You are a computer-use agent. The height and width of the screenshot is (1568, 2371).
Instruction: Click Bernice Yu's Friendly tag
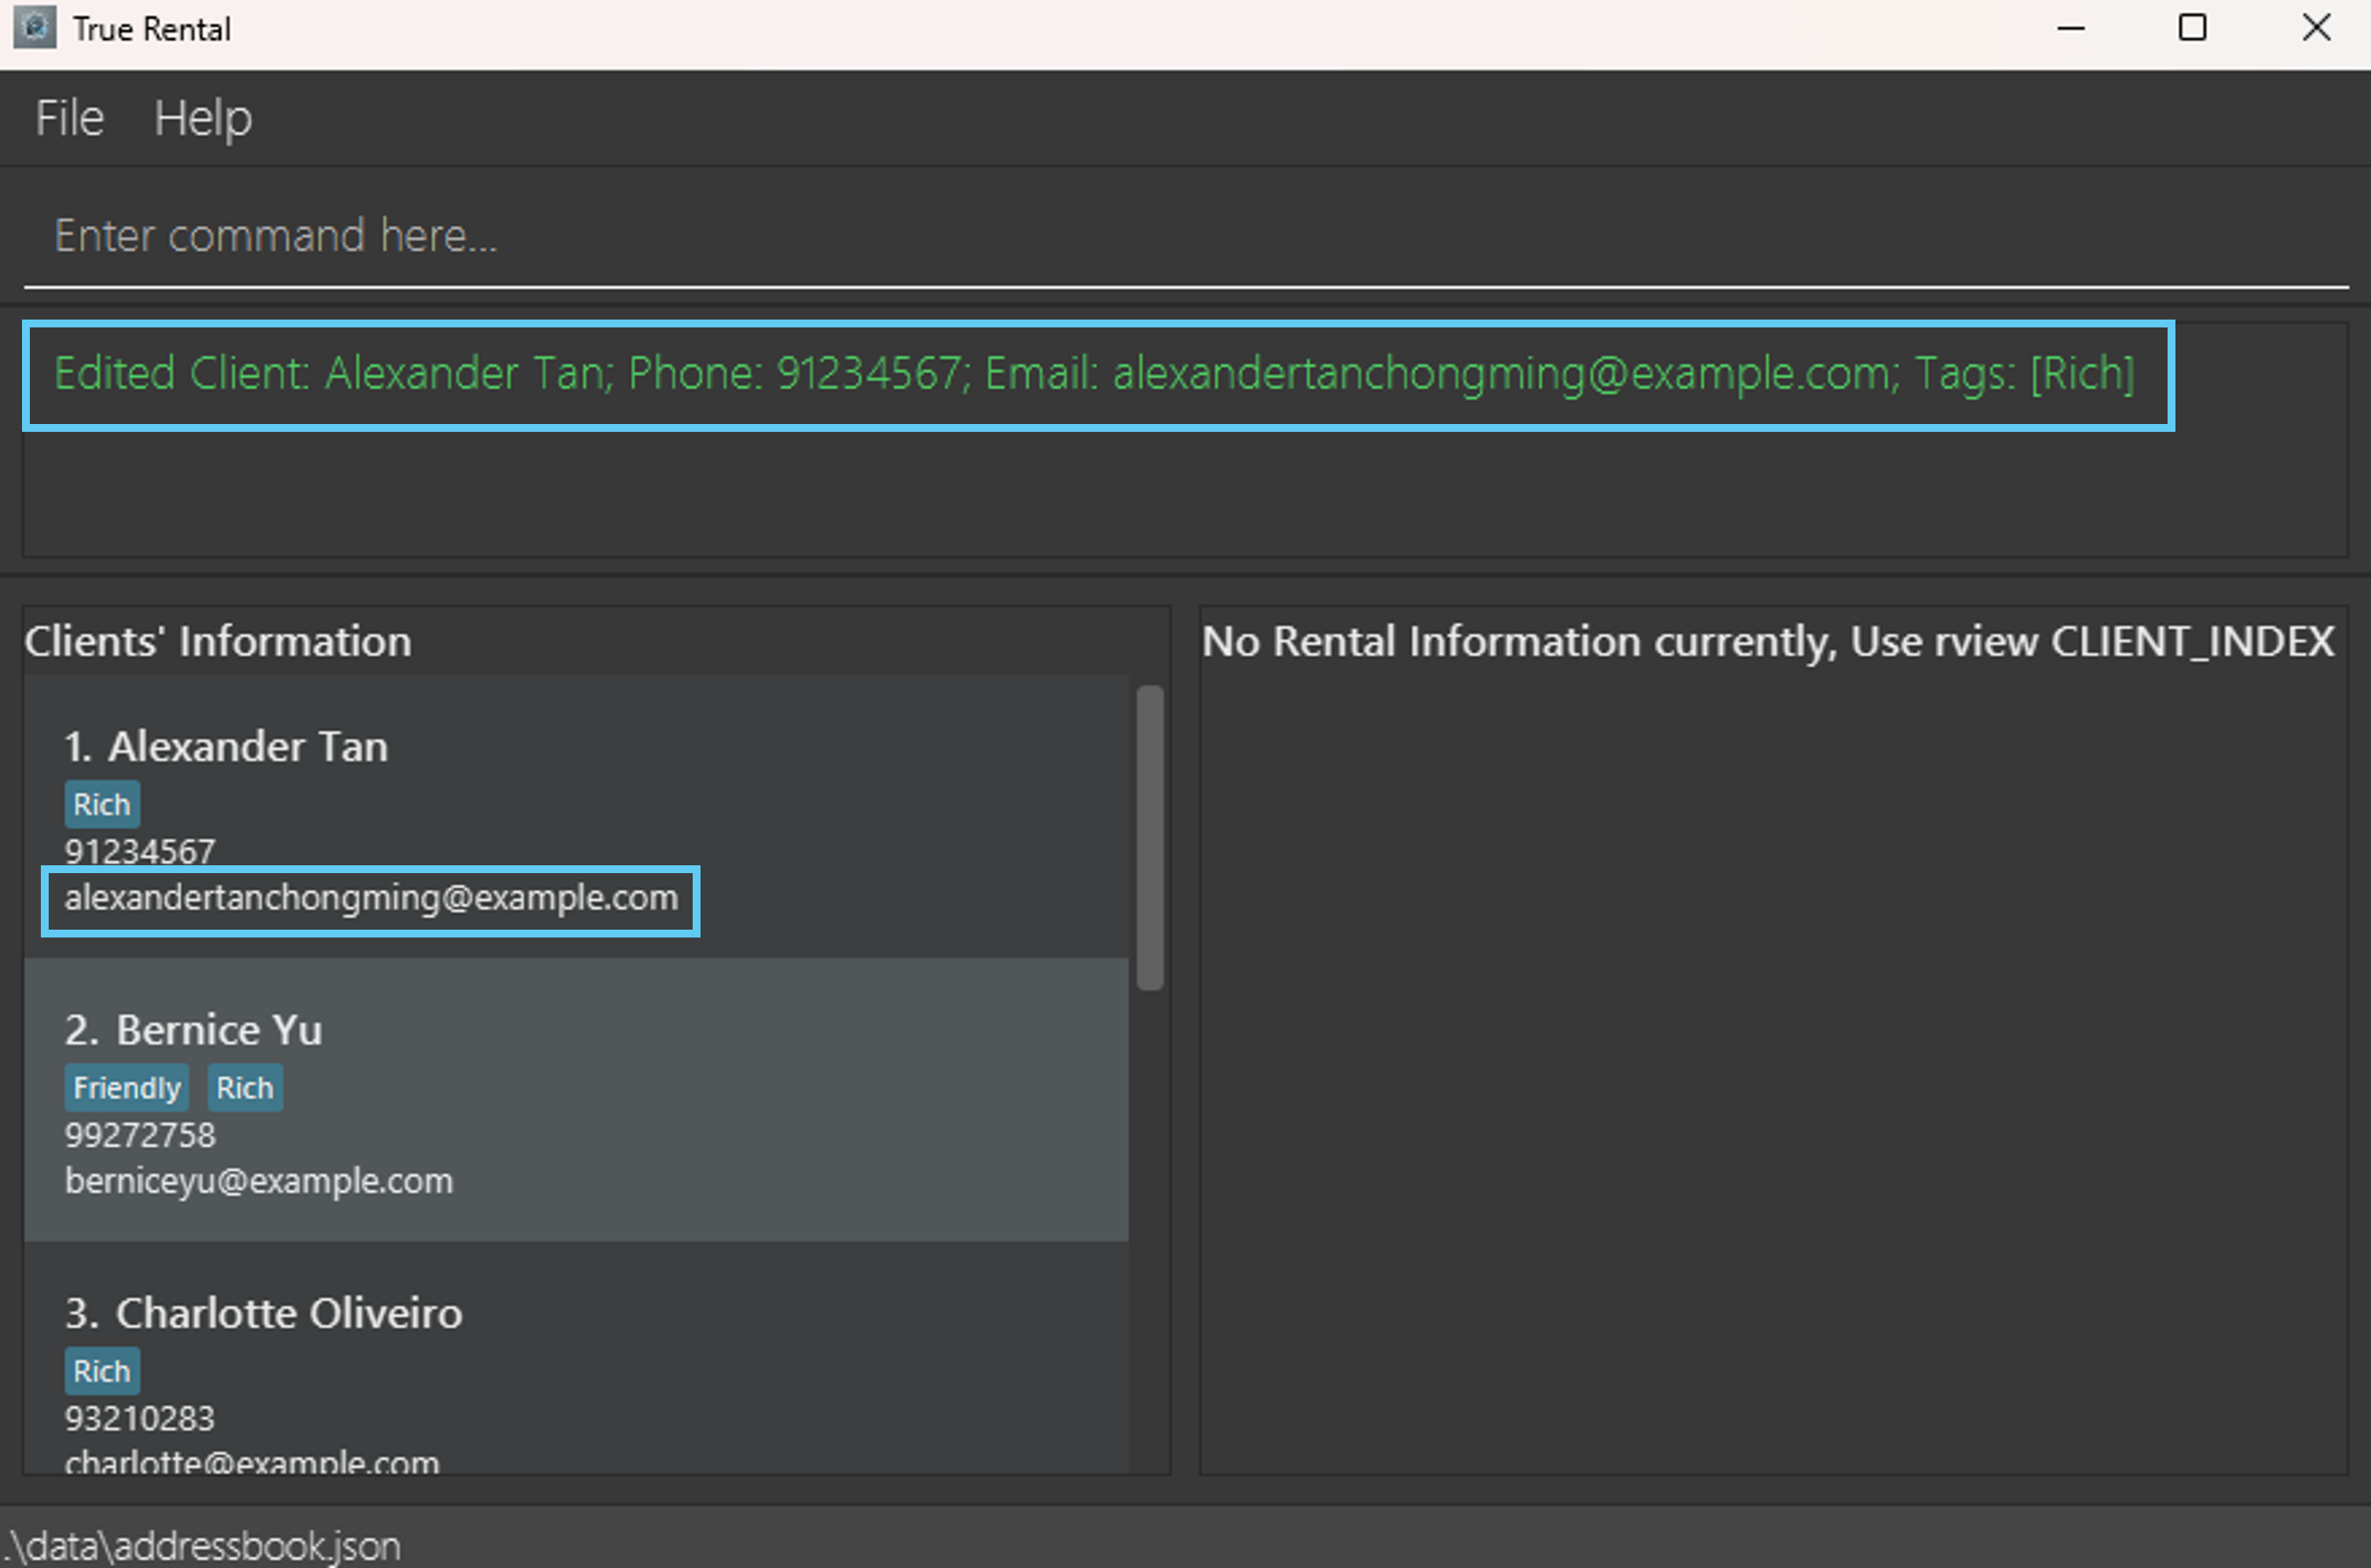127,1088
